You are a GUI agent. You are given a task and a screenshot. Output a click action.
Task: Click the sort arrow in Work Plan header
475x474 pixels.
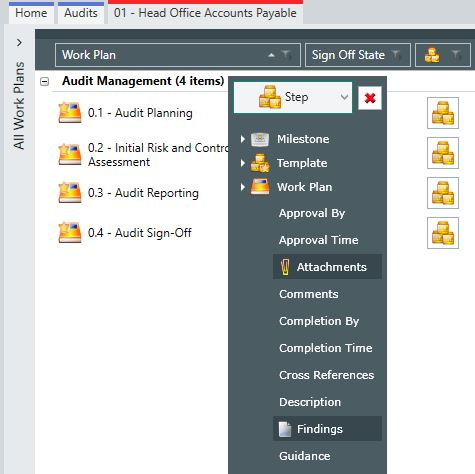pos(271,55)
